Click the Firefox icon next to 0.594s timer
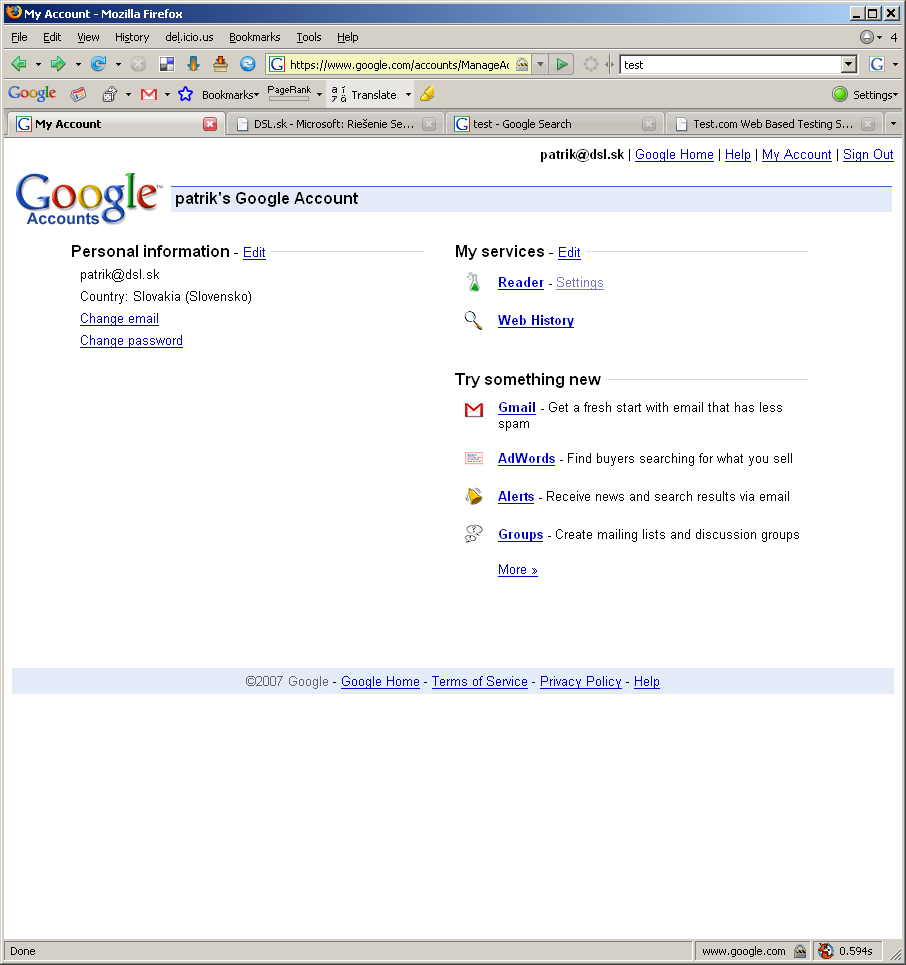 [x=825, y=951]
